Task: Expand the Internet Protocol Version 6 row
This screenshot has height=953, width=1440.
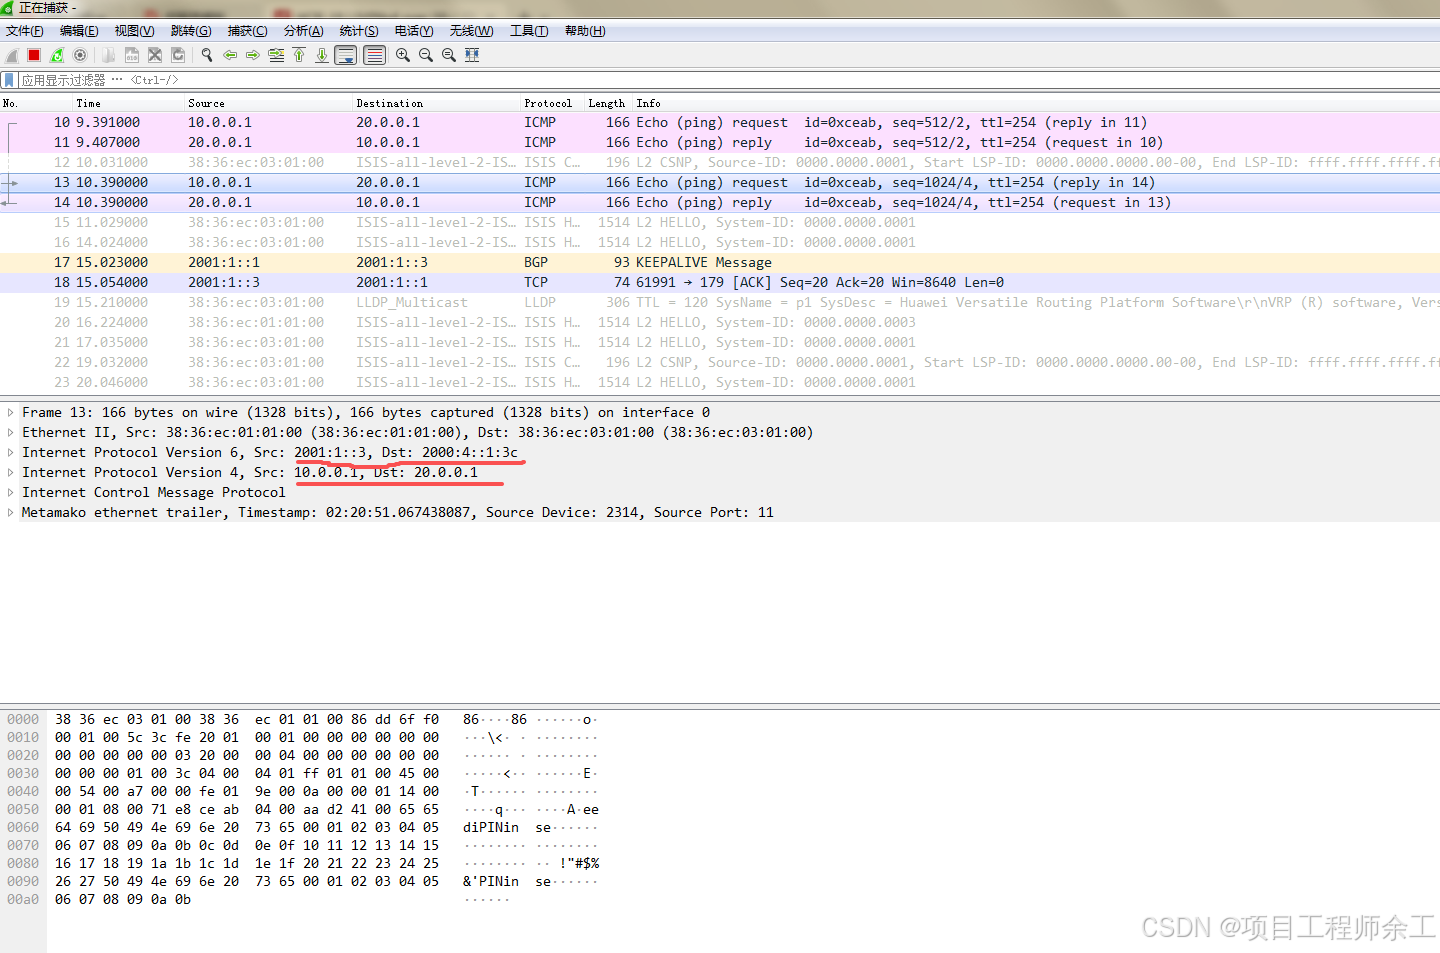Action: [10, 452]
